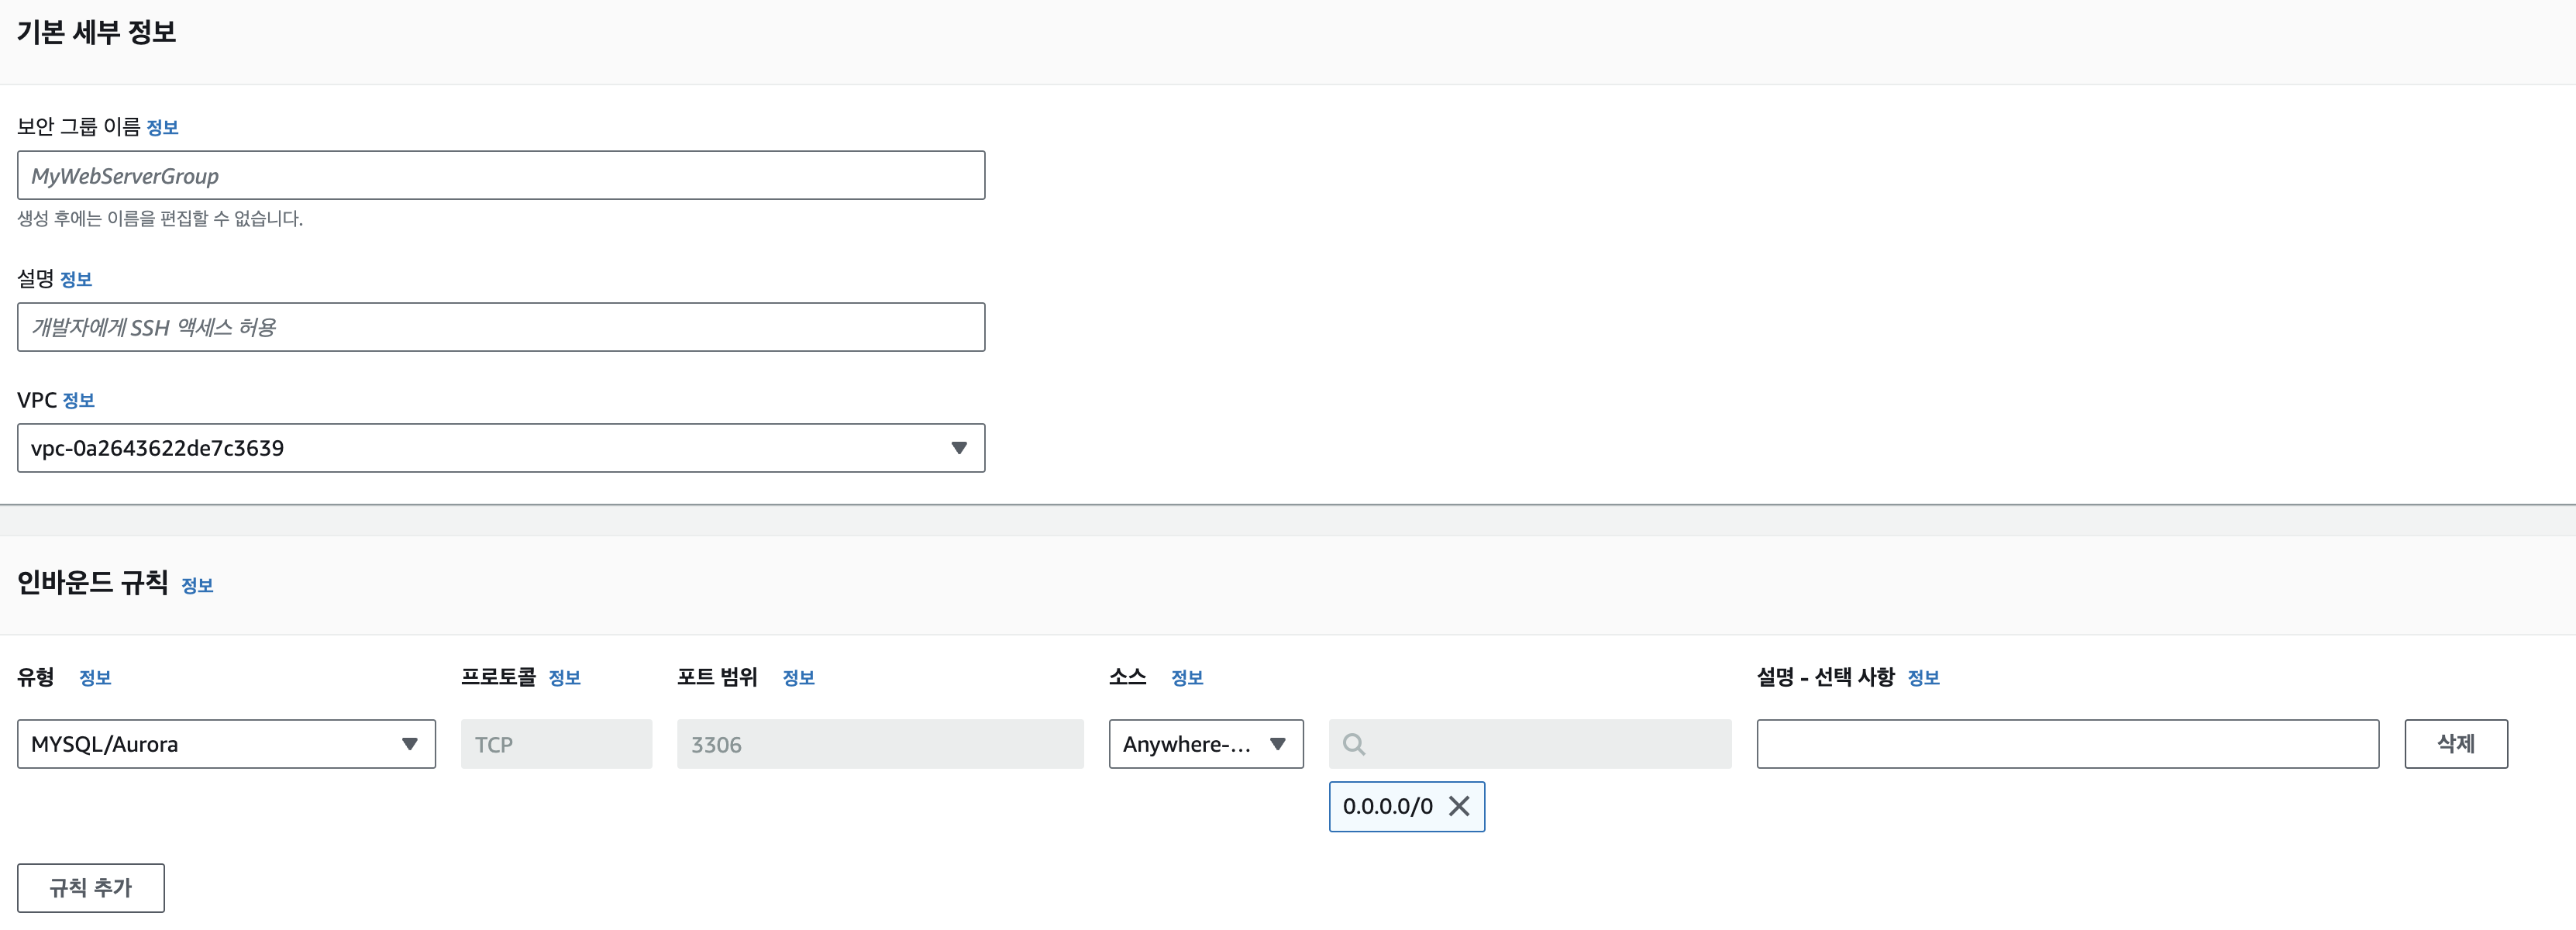Click the source search magnifier icon
Image resolution: width=2576 pixels, height=930 pixels.
(1353, 744)
